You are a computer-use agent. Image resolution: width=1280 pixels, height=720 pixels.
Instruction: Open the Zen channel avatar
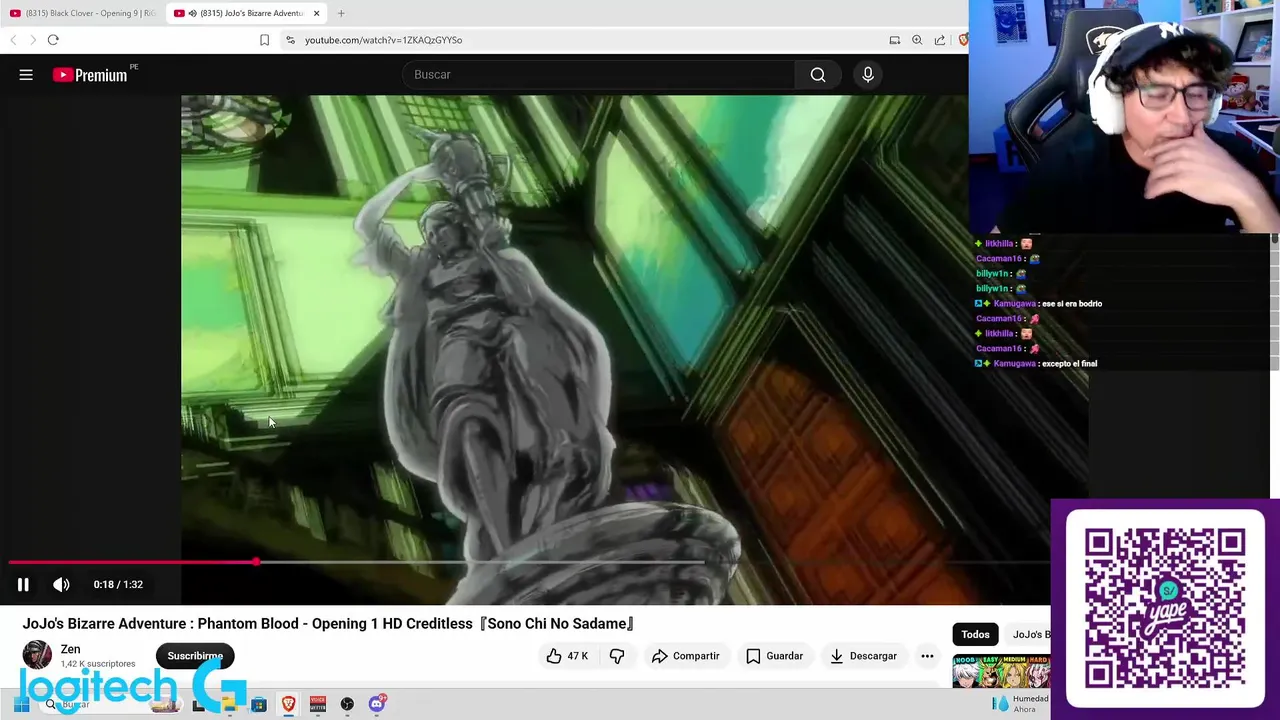coord(37,655)
